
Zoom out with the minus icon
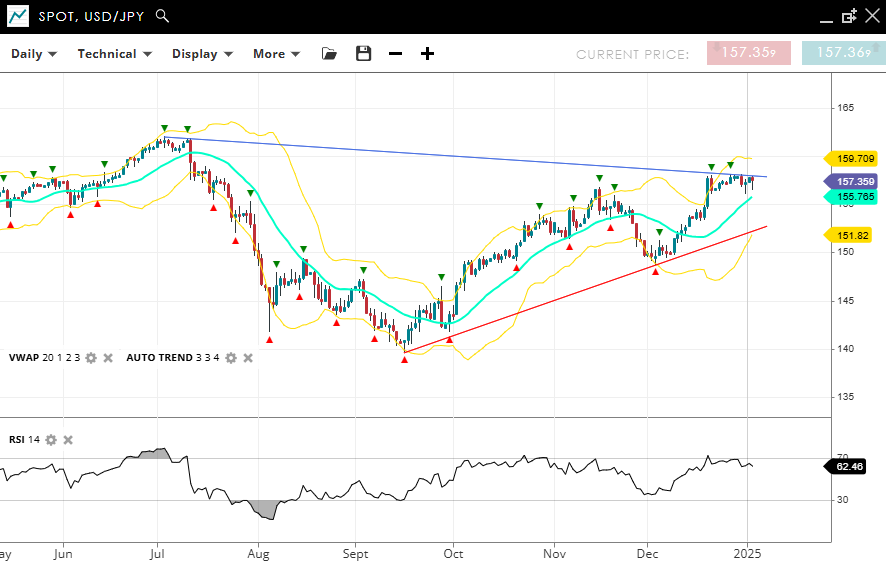pyautogui.click(x=395, y=54)
